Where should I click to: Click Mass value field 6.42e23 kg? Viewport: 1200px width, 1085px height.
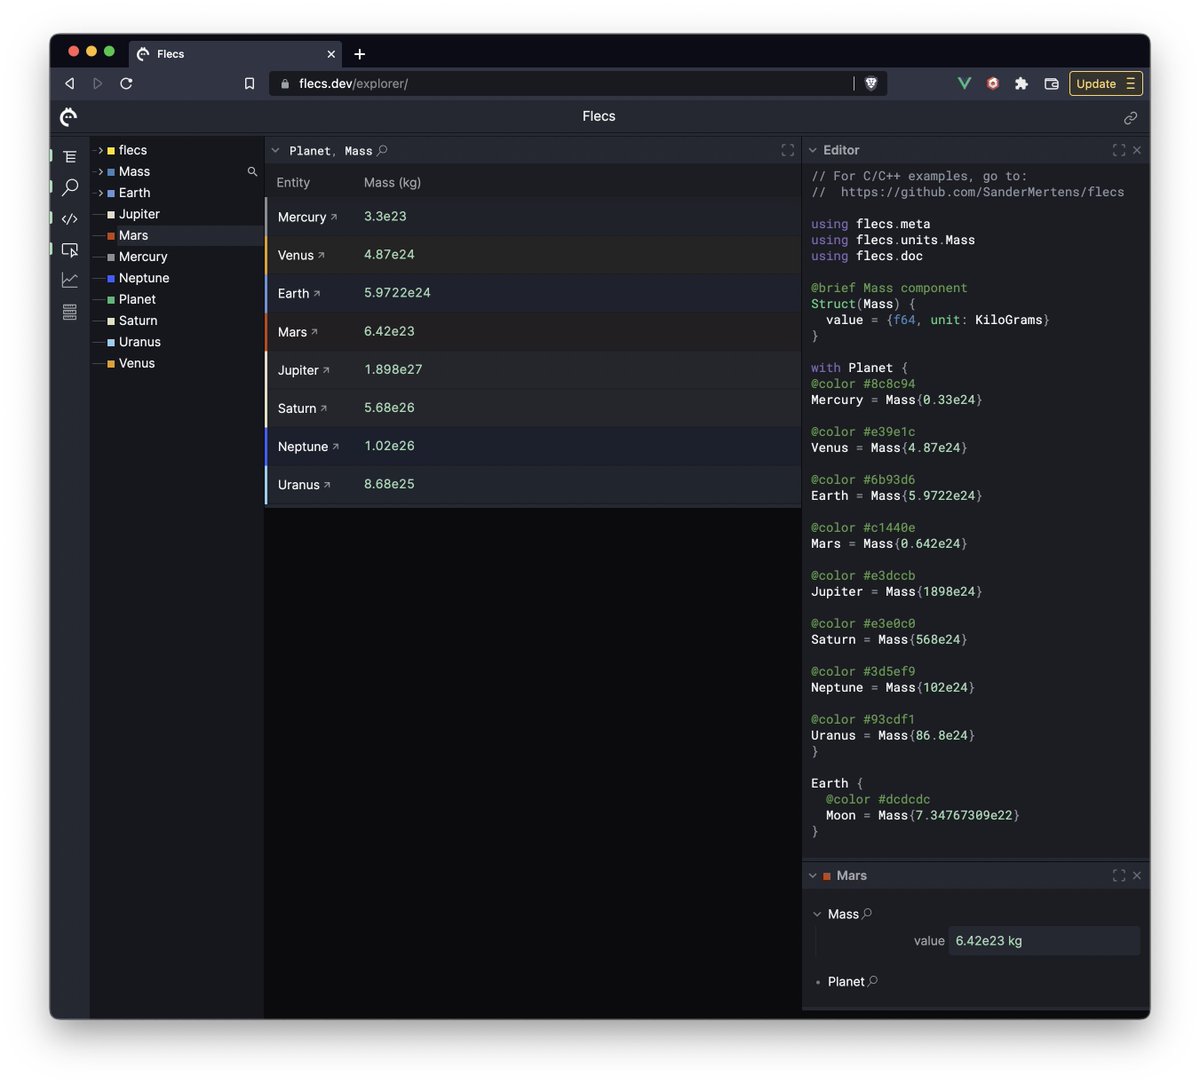(1044, 941)
